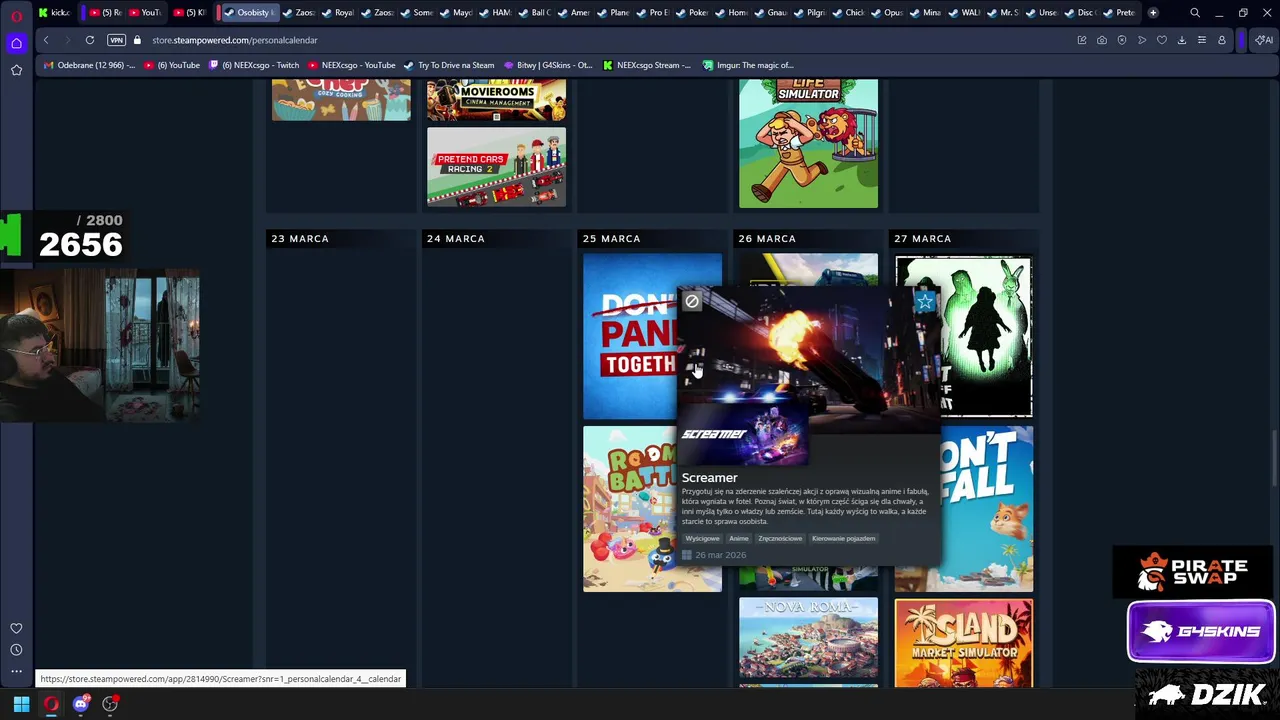Select the Wyścigowe tag
Viewport: 1280px width, 720px height.
point(702,538)
